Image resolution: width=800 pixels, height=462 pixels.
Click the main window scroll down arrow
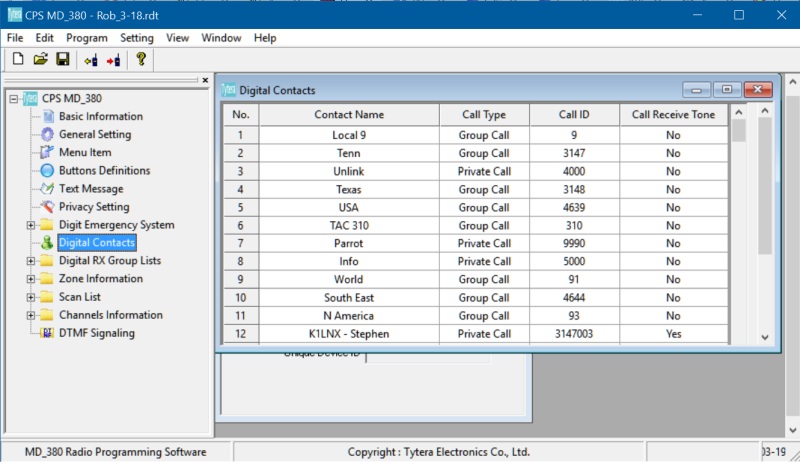(792, 430)
